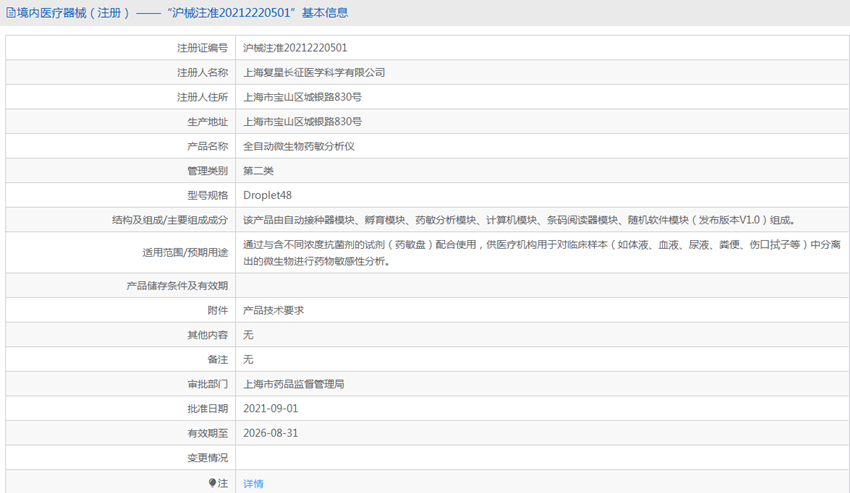
Task: Click management category value 第二类
Action: [258, 171]
